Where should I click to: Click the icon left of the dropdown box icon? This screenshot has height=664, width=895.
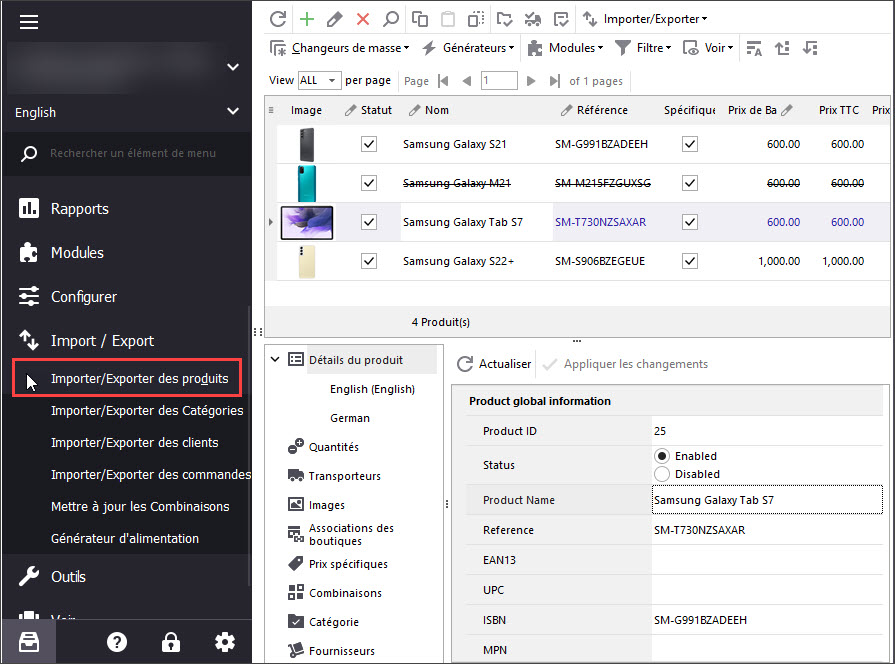[533, 19]
